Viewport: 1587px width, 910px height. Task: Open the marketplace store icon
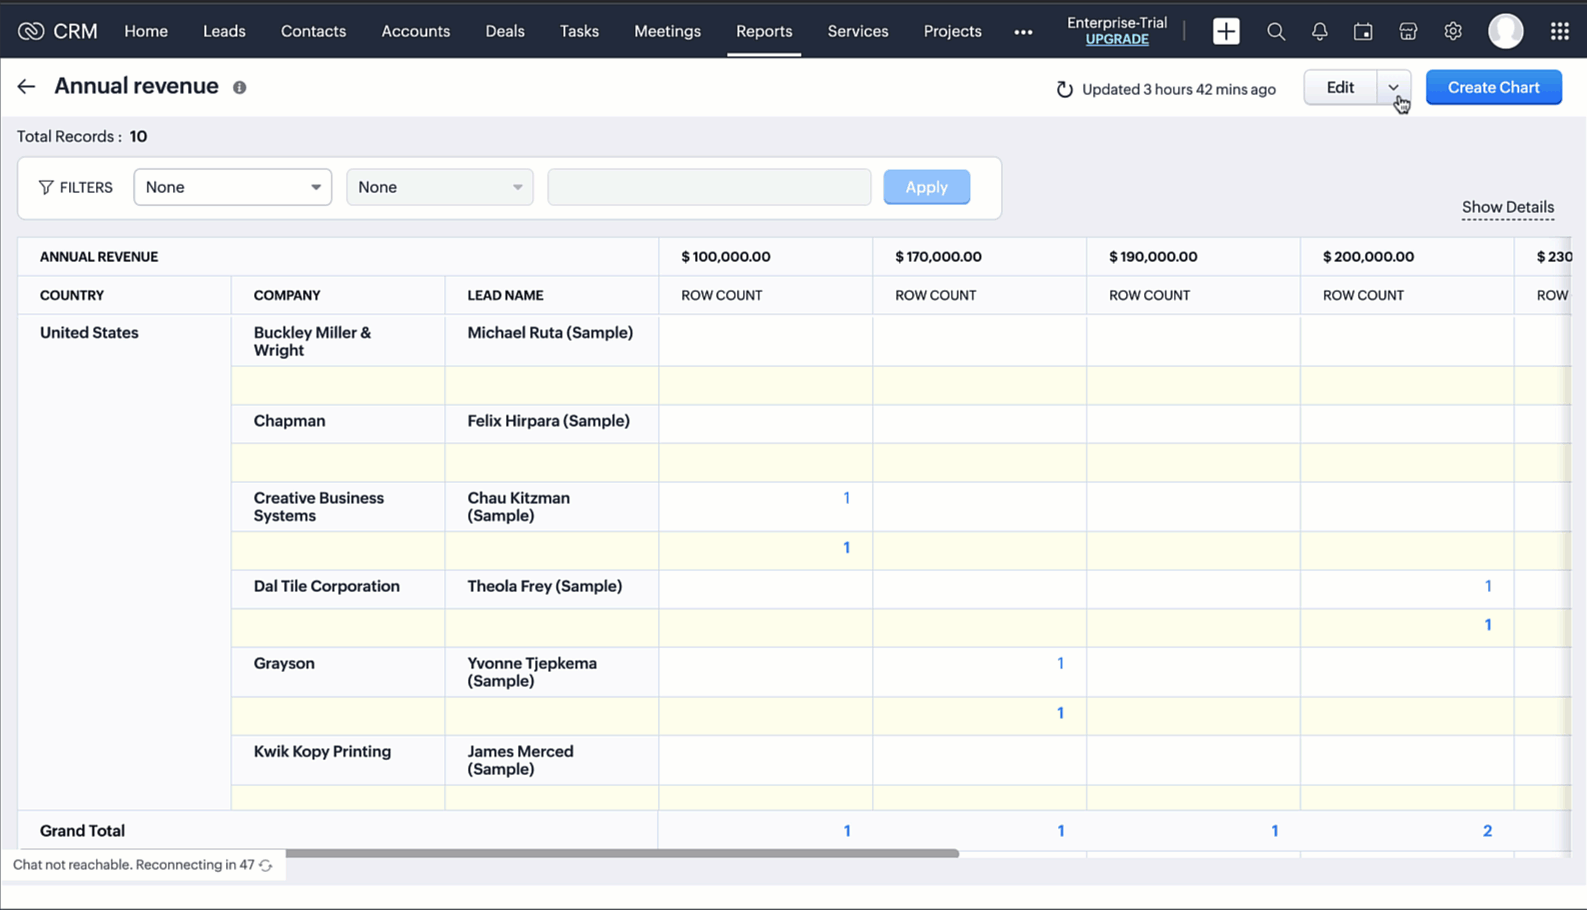tap(1408, 32)
